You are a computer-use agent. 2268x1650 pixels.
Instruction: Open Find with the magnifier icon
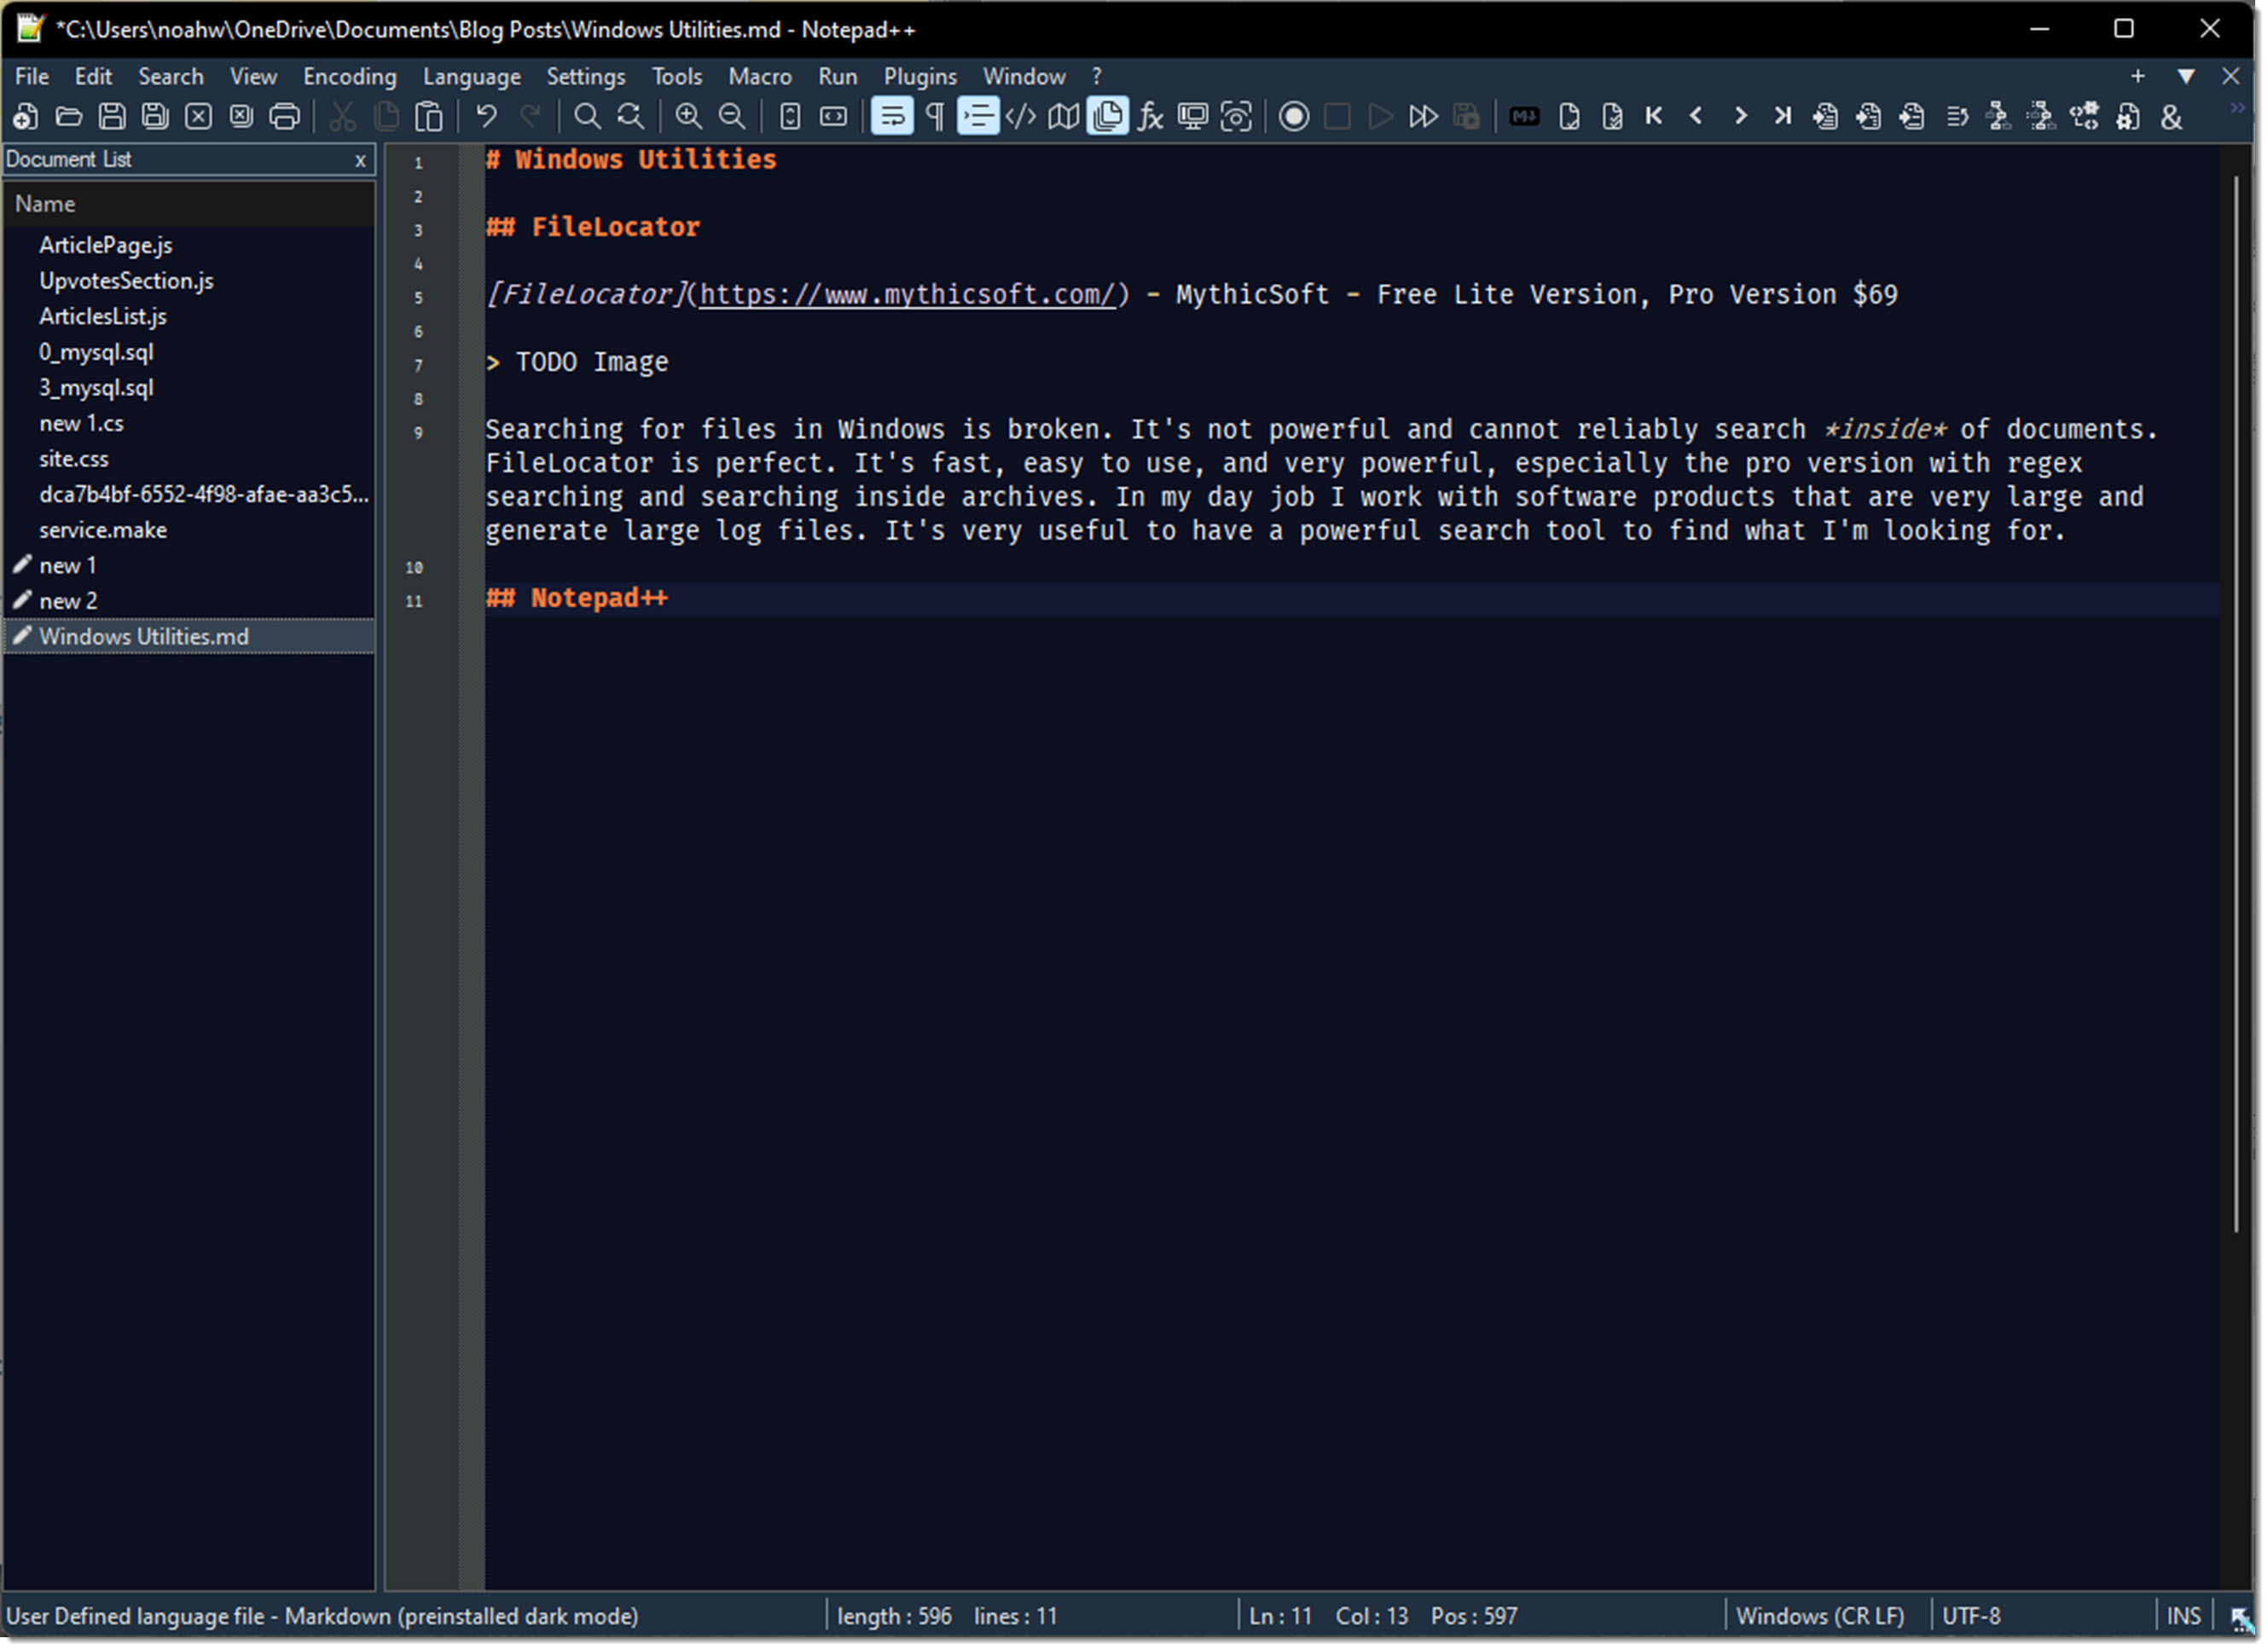point(588,117)
